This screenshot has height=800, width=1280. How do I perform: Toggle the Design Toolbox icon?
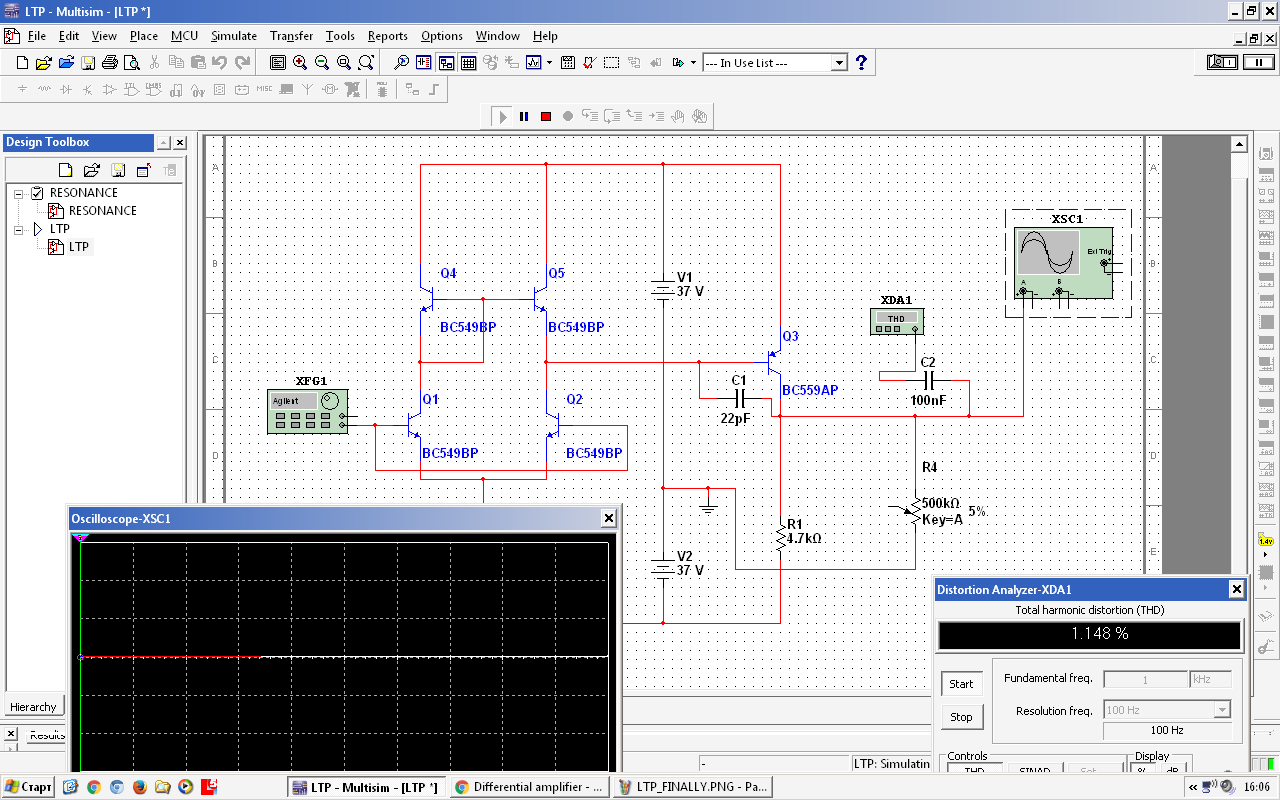click(x=446, y=62)
